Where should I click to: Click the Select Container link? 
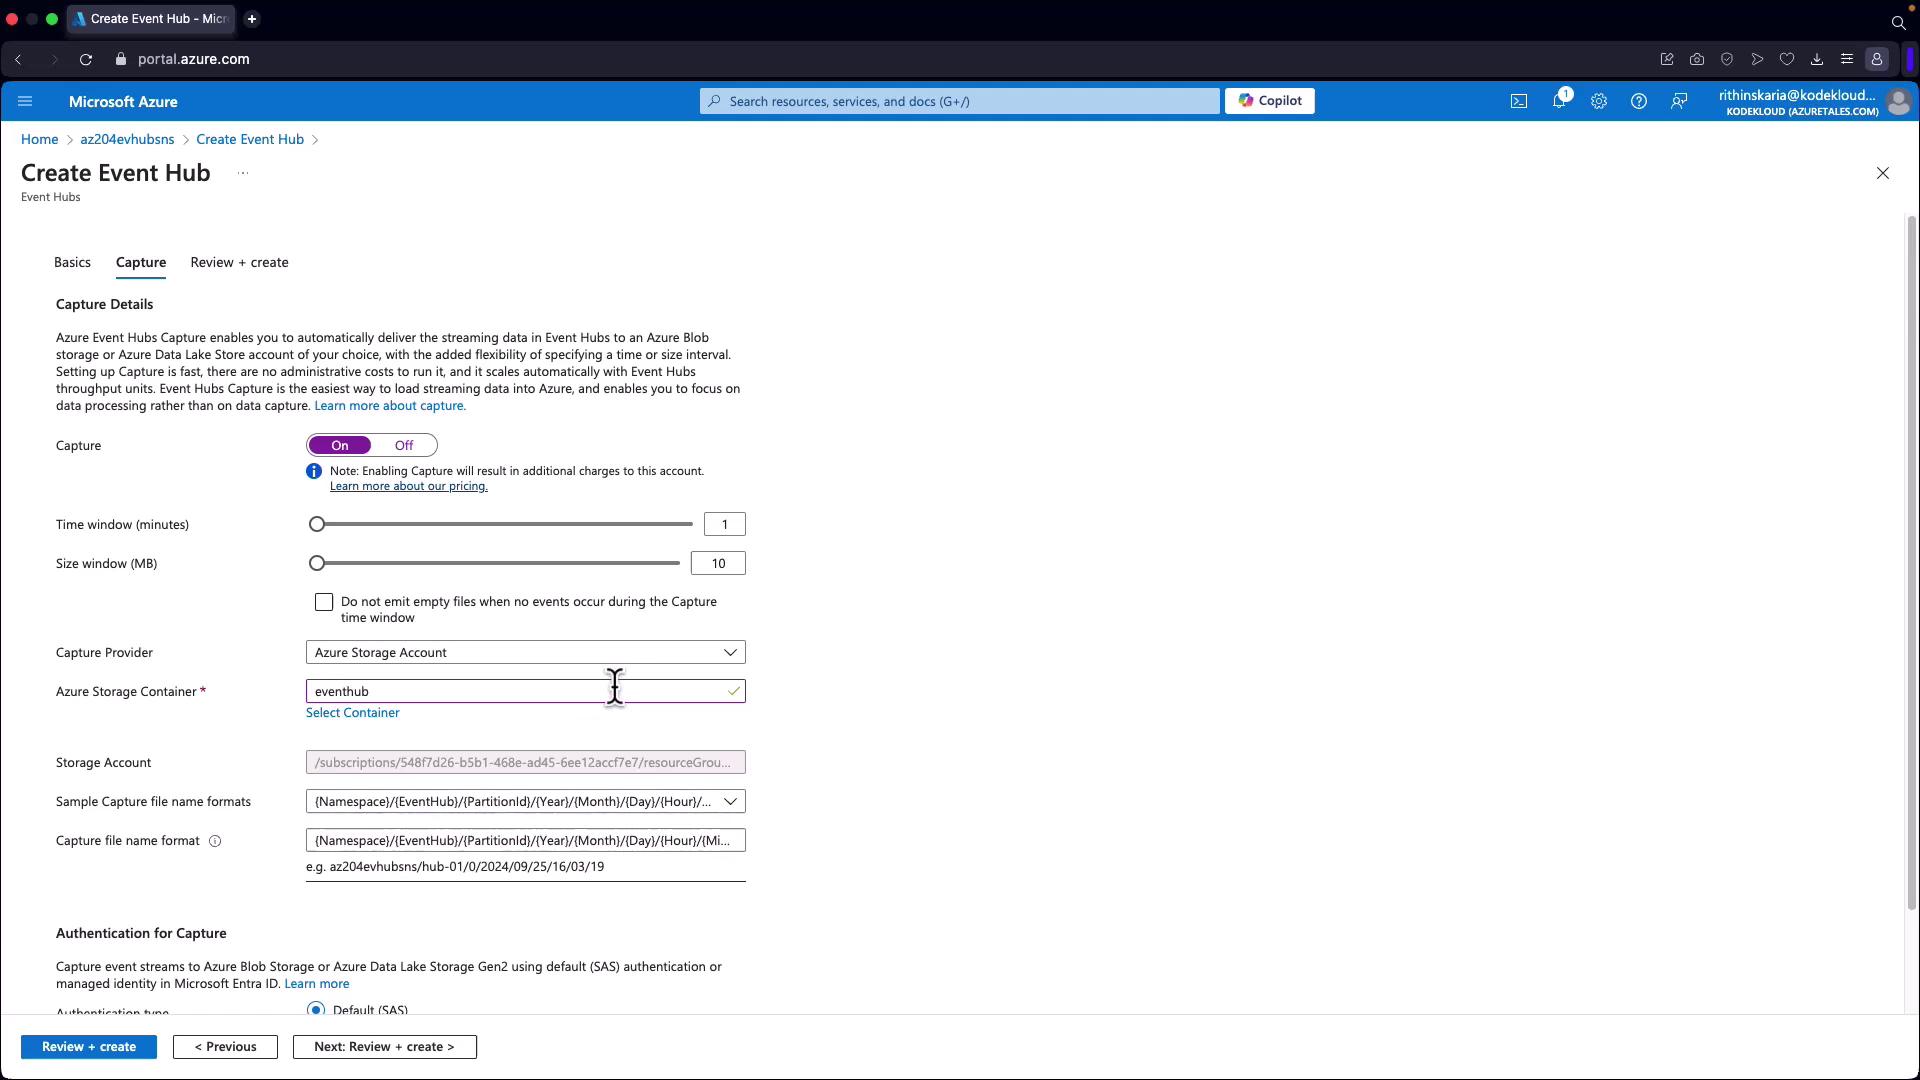pyautogui.click(x=352, y=713)
